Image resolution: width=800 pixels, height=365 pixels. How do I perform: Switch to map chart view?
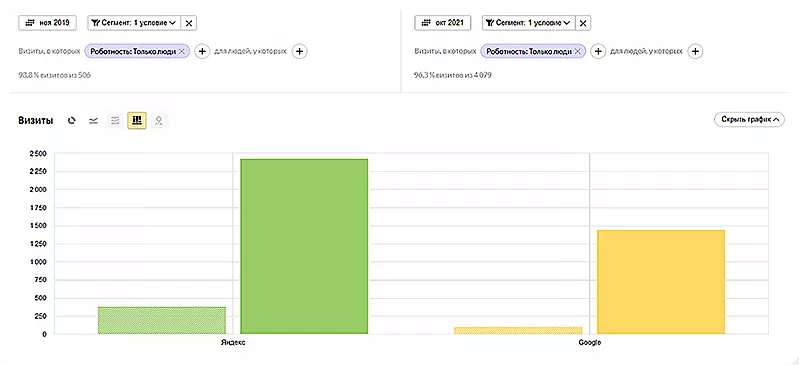click(x=159, y=120)
